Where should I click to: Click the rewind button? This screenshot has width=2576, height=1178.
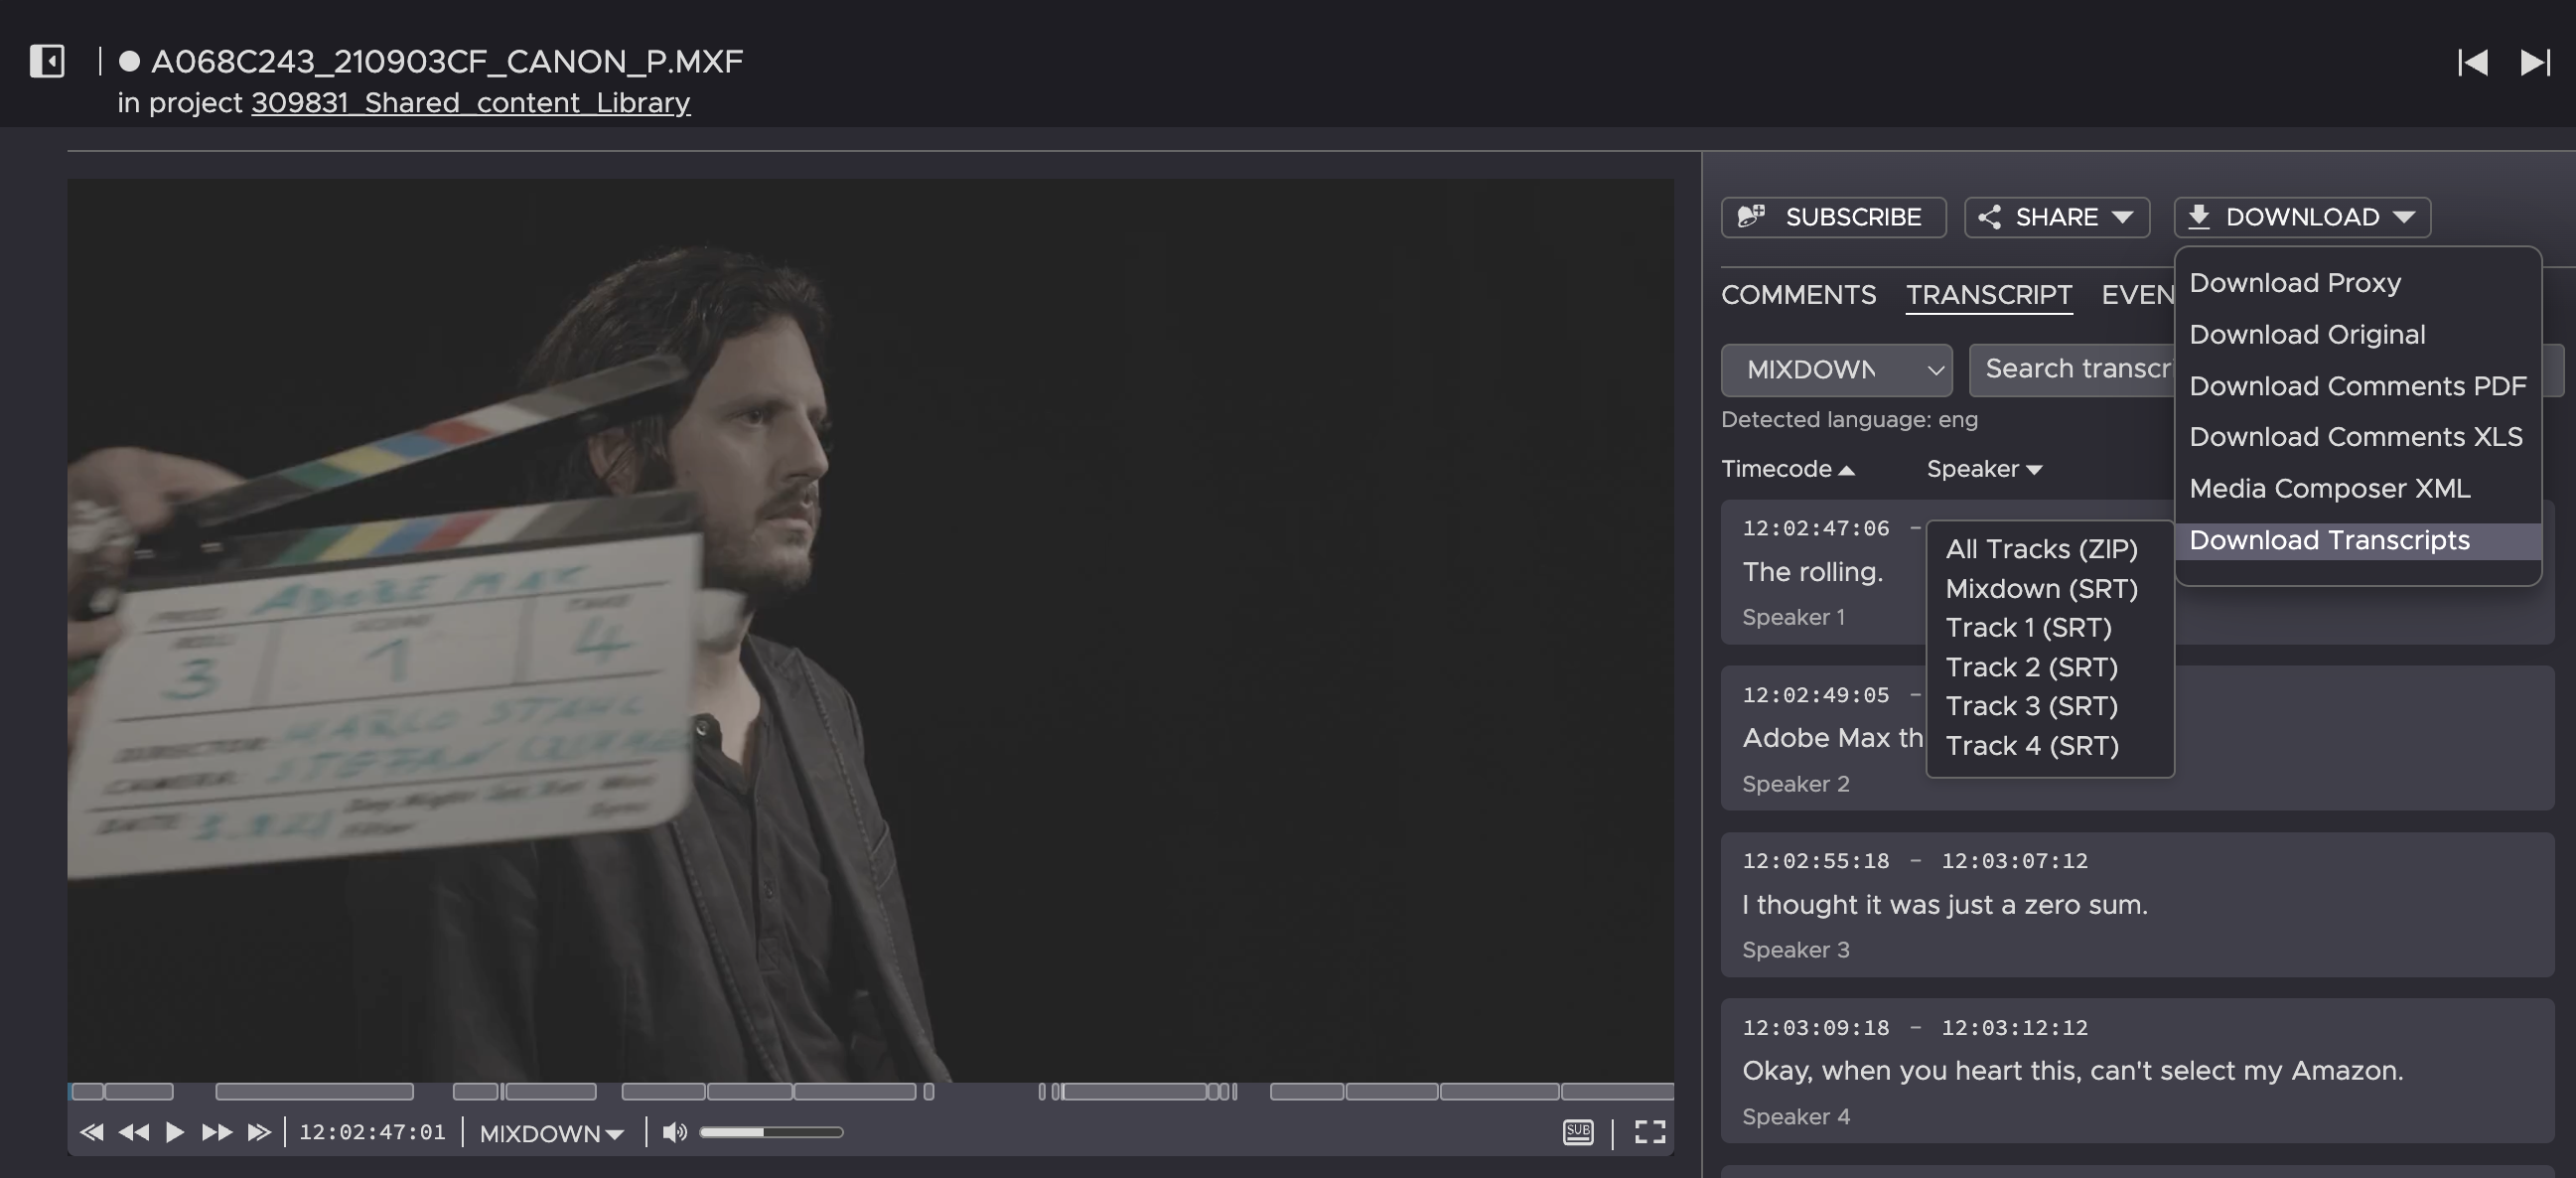point(133,1132)
